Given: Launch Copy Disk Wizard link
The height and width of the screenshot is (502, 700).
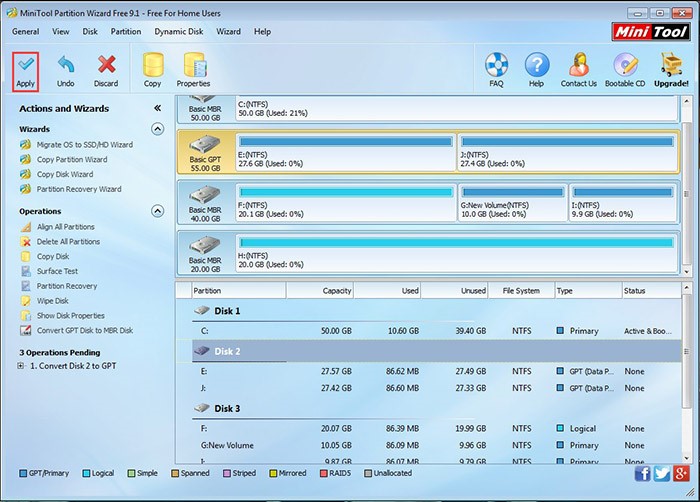Looking at the screenshot, I should tap(65, 174).
